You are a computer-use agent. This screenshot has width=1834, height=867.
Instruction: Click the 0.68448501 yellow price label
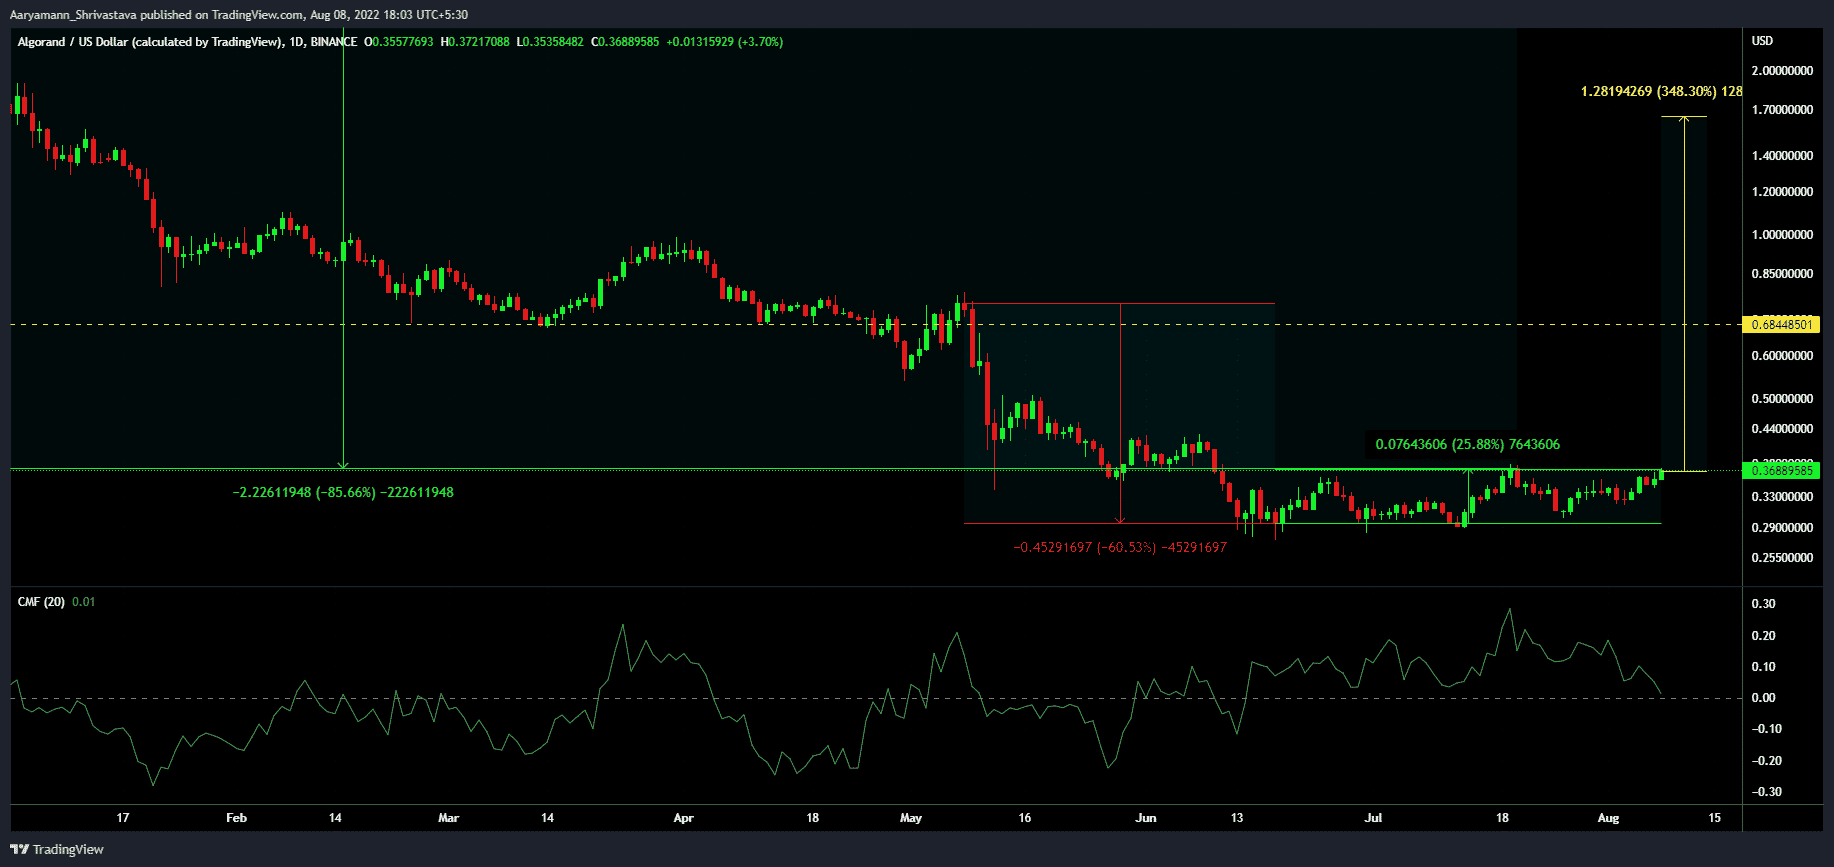pyautogui.click(x=1781, y=324)
